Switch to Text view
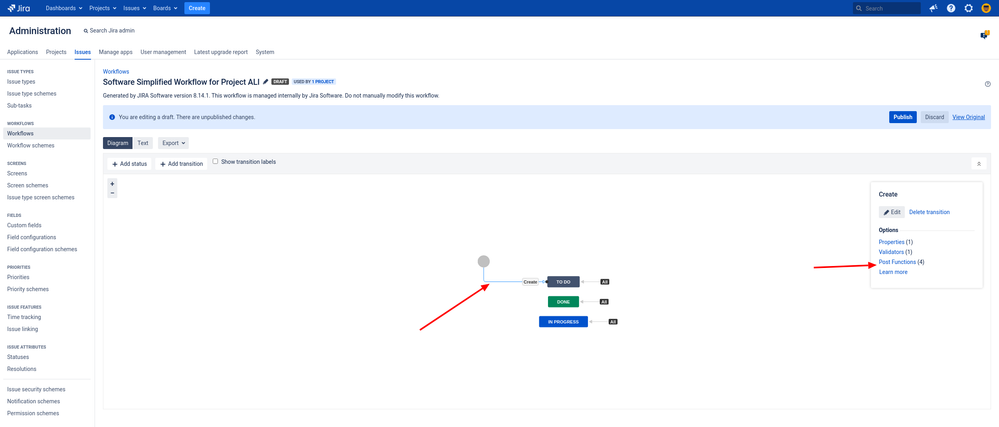 pyautogui.click(x=143, y=143)
